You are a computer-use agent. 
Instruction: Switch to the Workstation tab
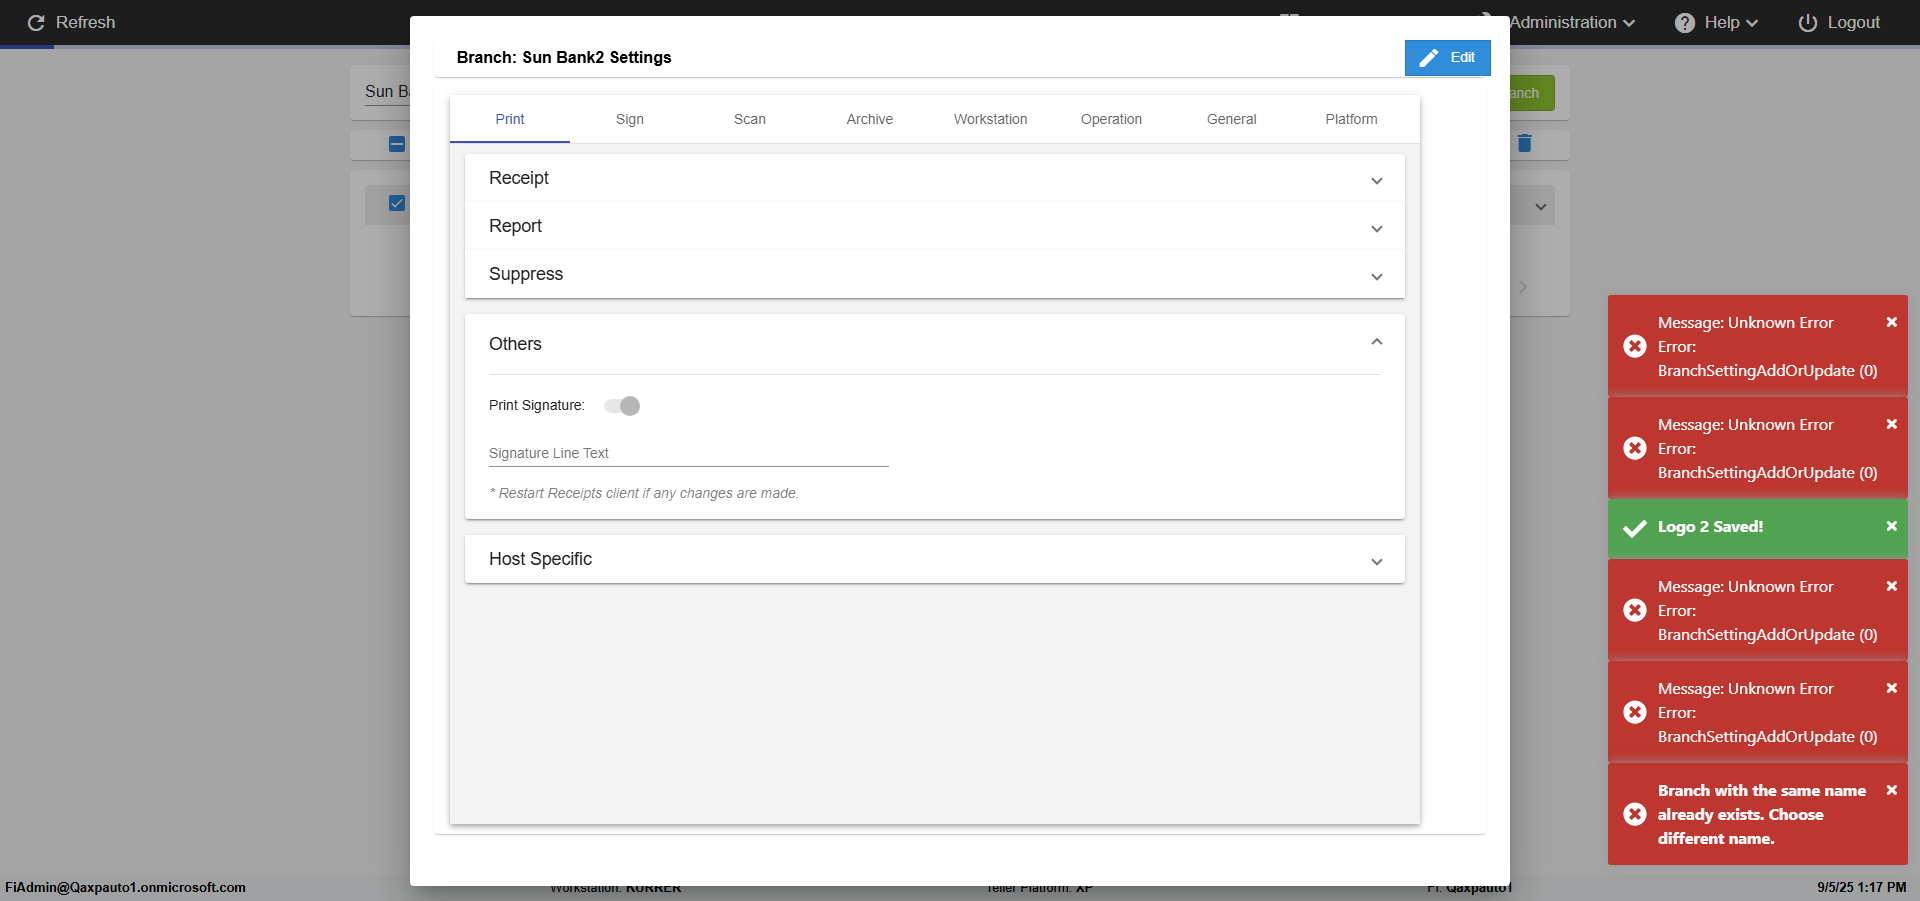tap(990, 119)
